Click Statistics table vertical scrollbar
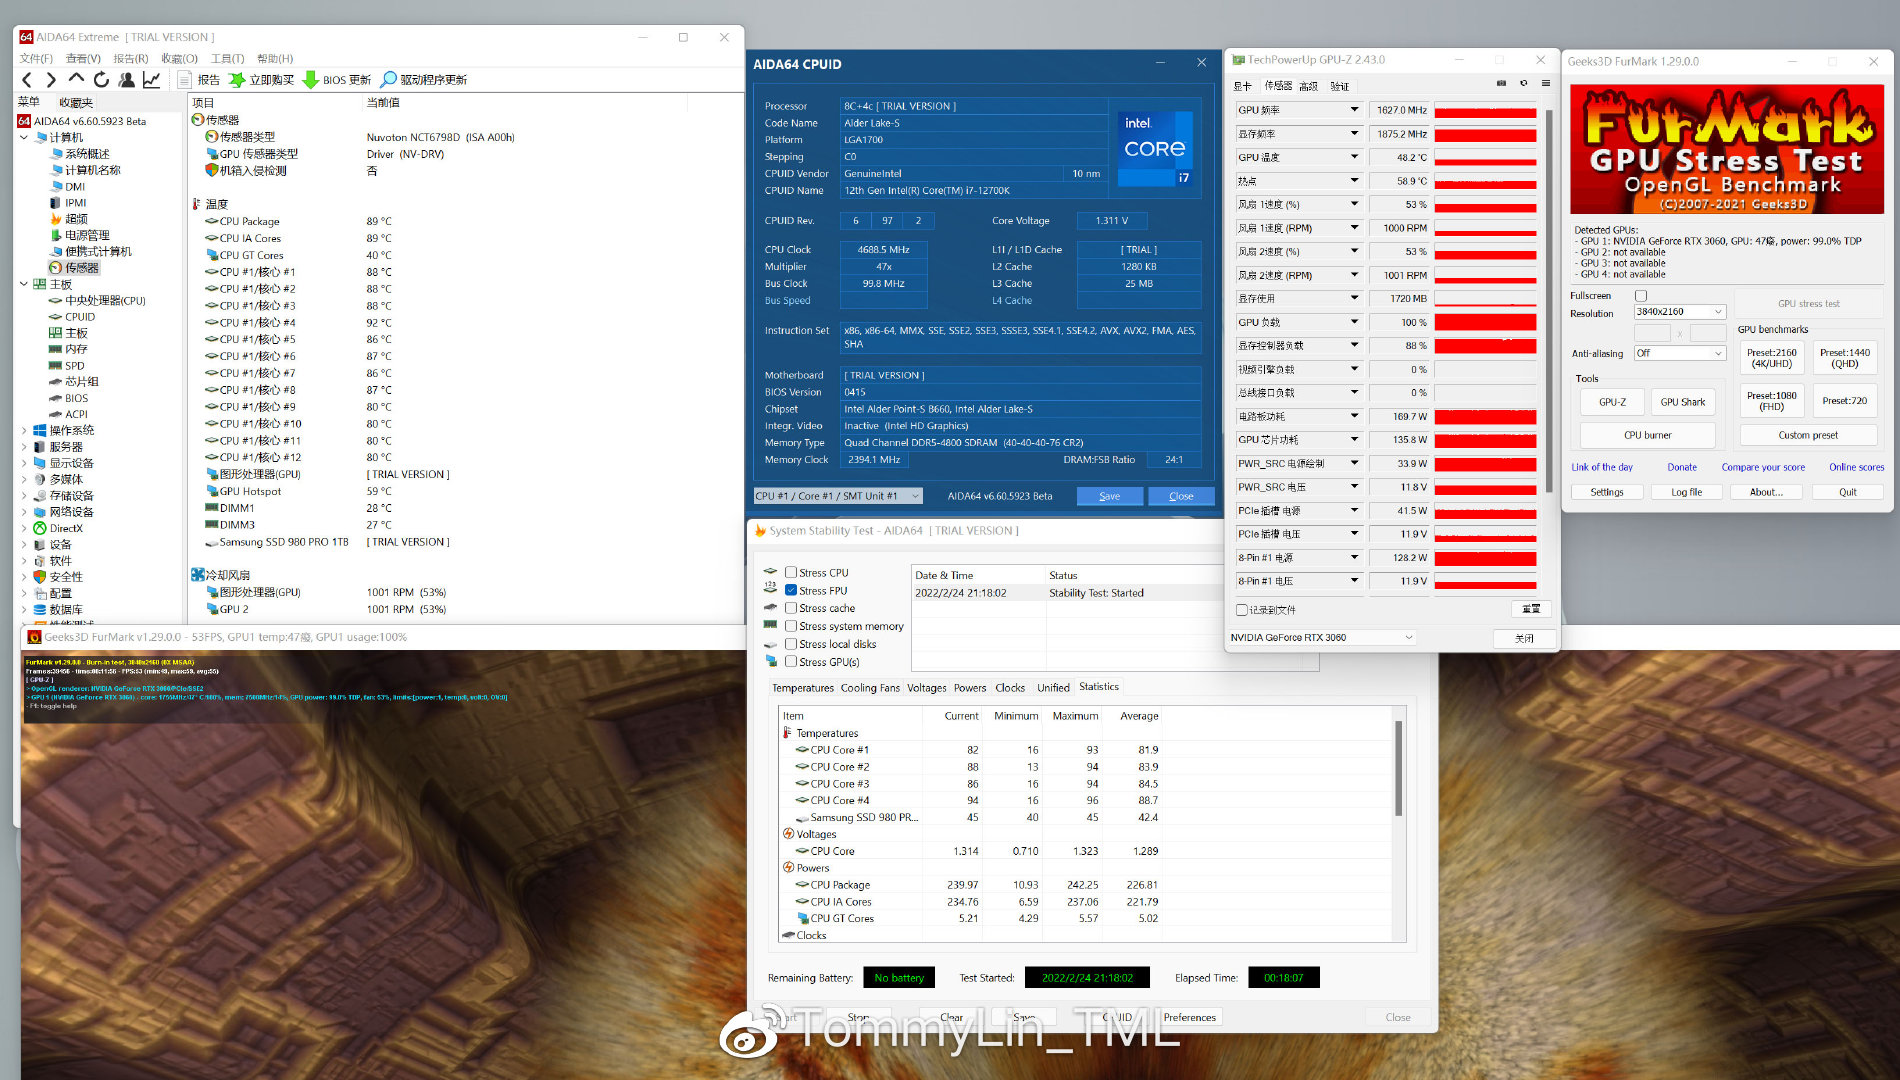This screenshot has width=1900, height=1080. tap(1398, 768)
